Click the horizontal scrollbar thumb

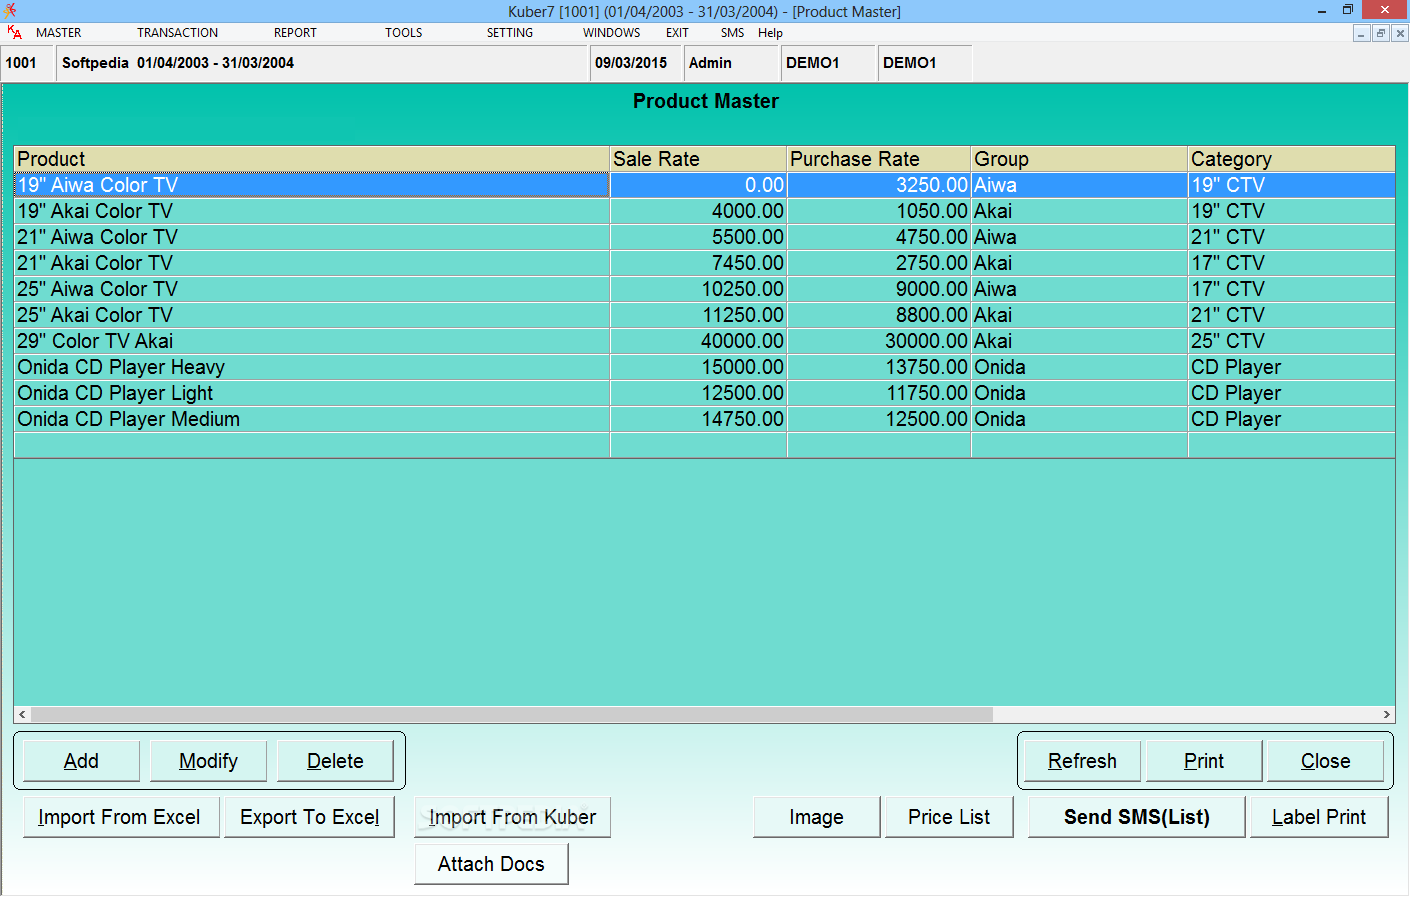click(x=512, y=715)
